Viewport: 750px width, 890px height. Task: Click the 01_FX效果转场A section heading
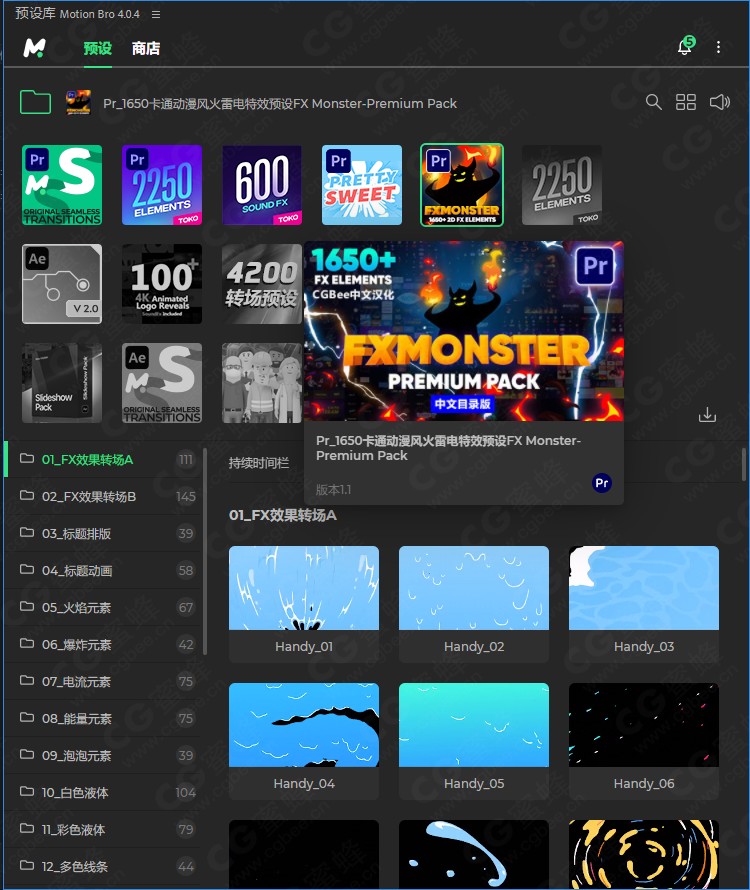[283, 515]
